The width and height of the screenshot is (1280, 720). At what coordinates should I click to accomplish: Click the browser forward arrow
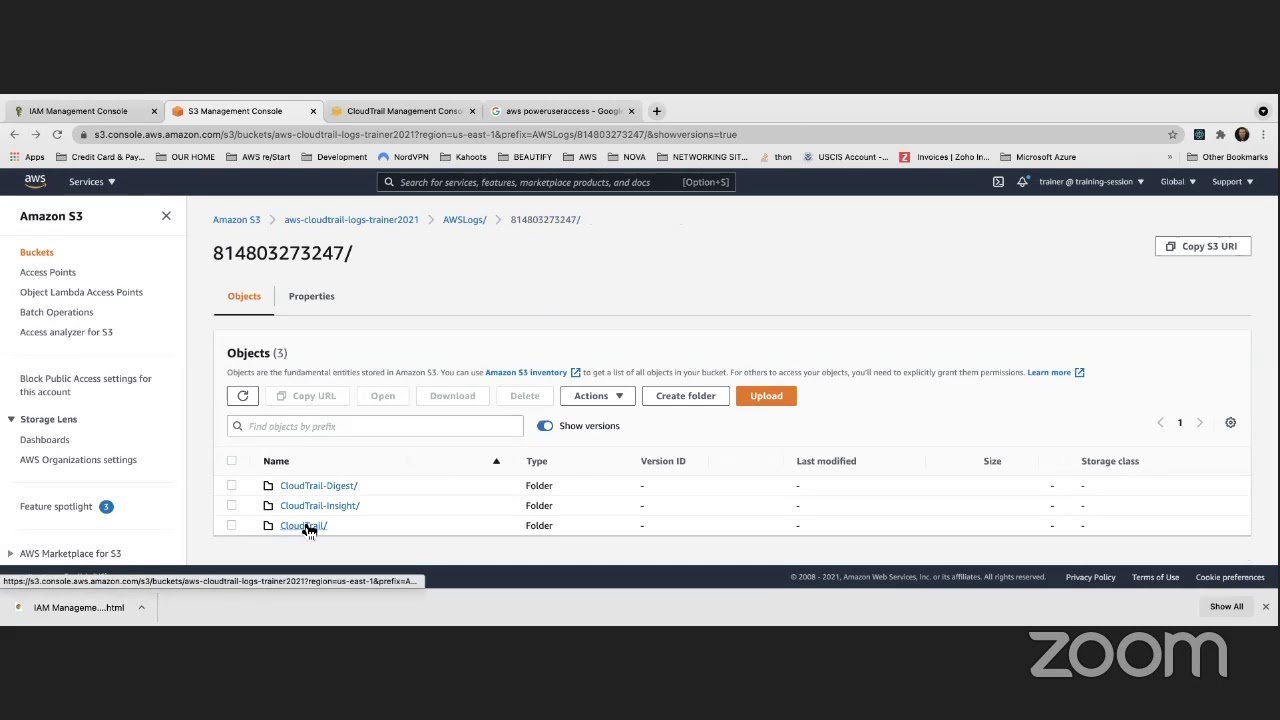click(35, 134)
